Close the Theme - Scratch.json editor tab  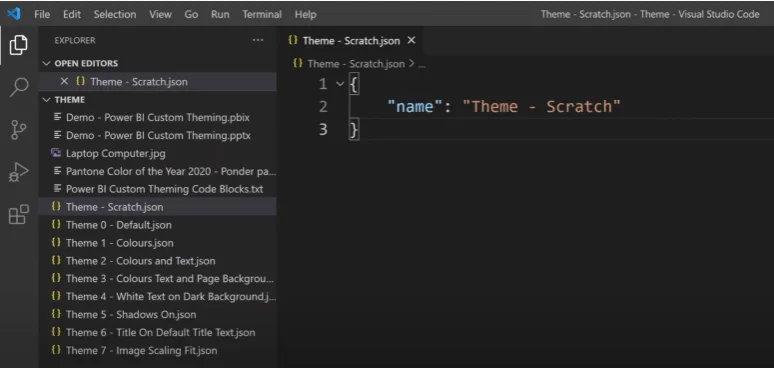411,40
